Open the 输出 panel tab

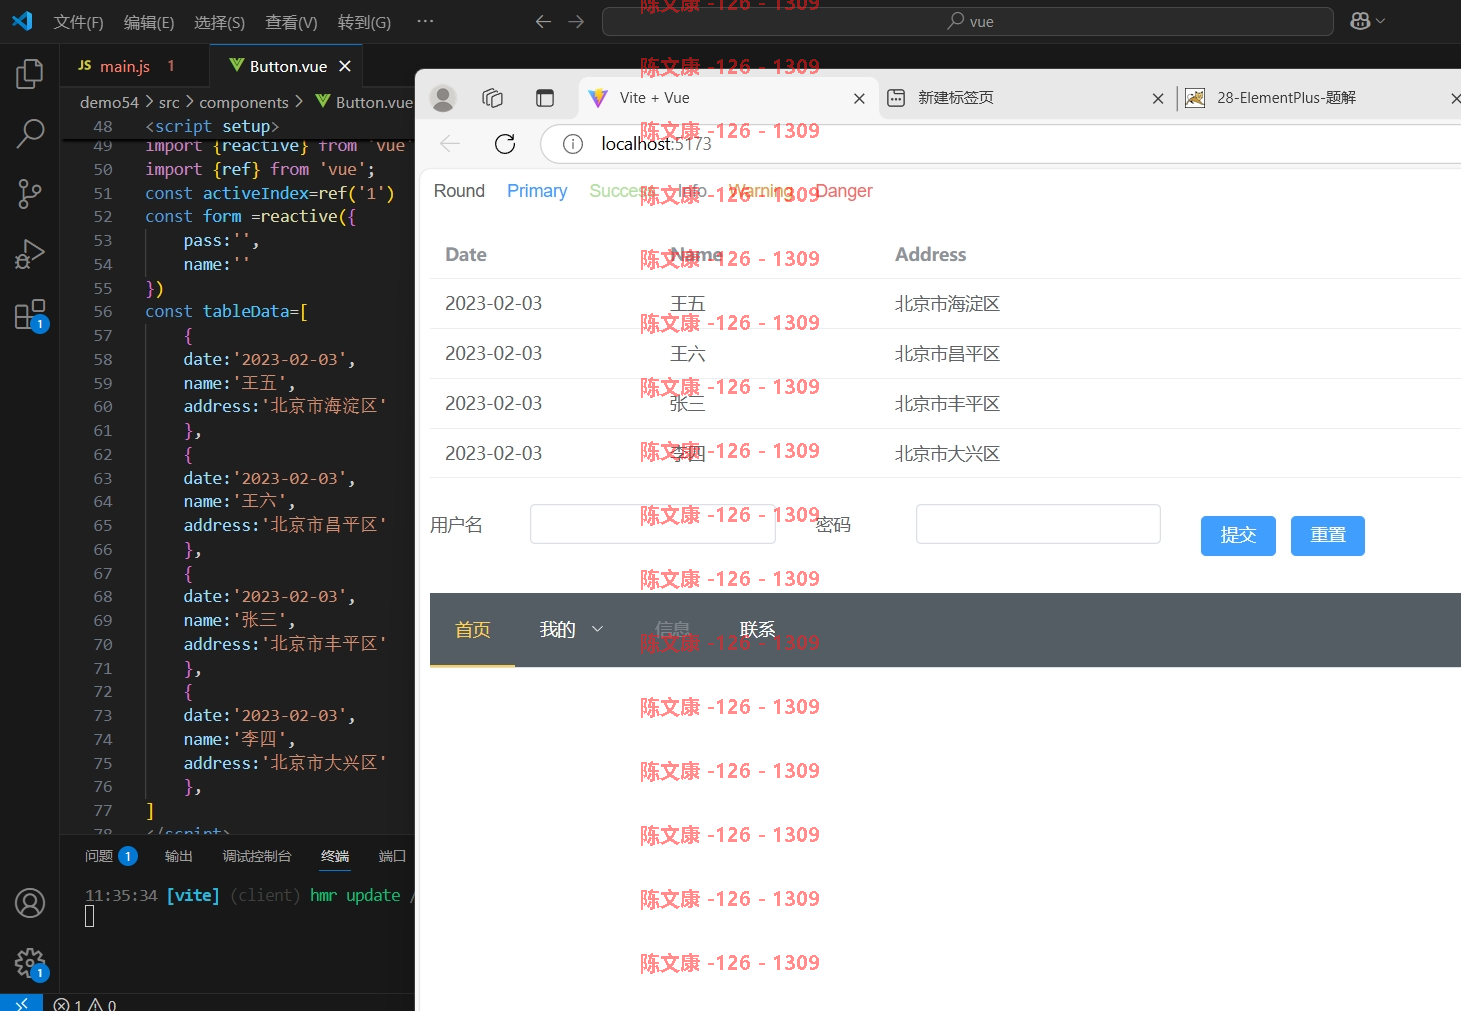tap(178, 856)
